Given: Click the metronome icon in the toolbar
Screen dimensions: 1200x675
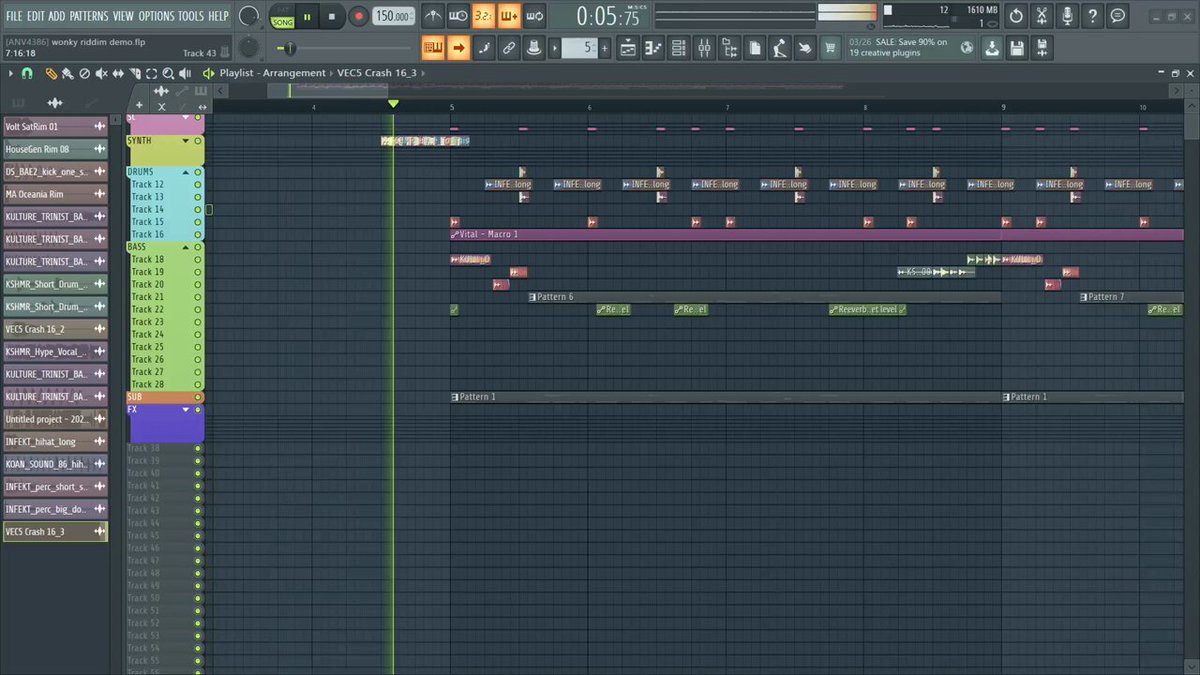Looking at the screenshot, I should click(x=433, y=16).
